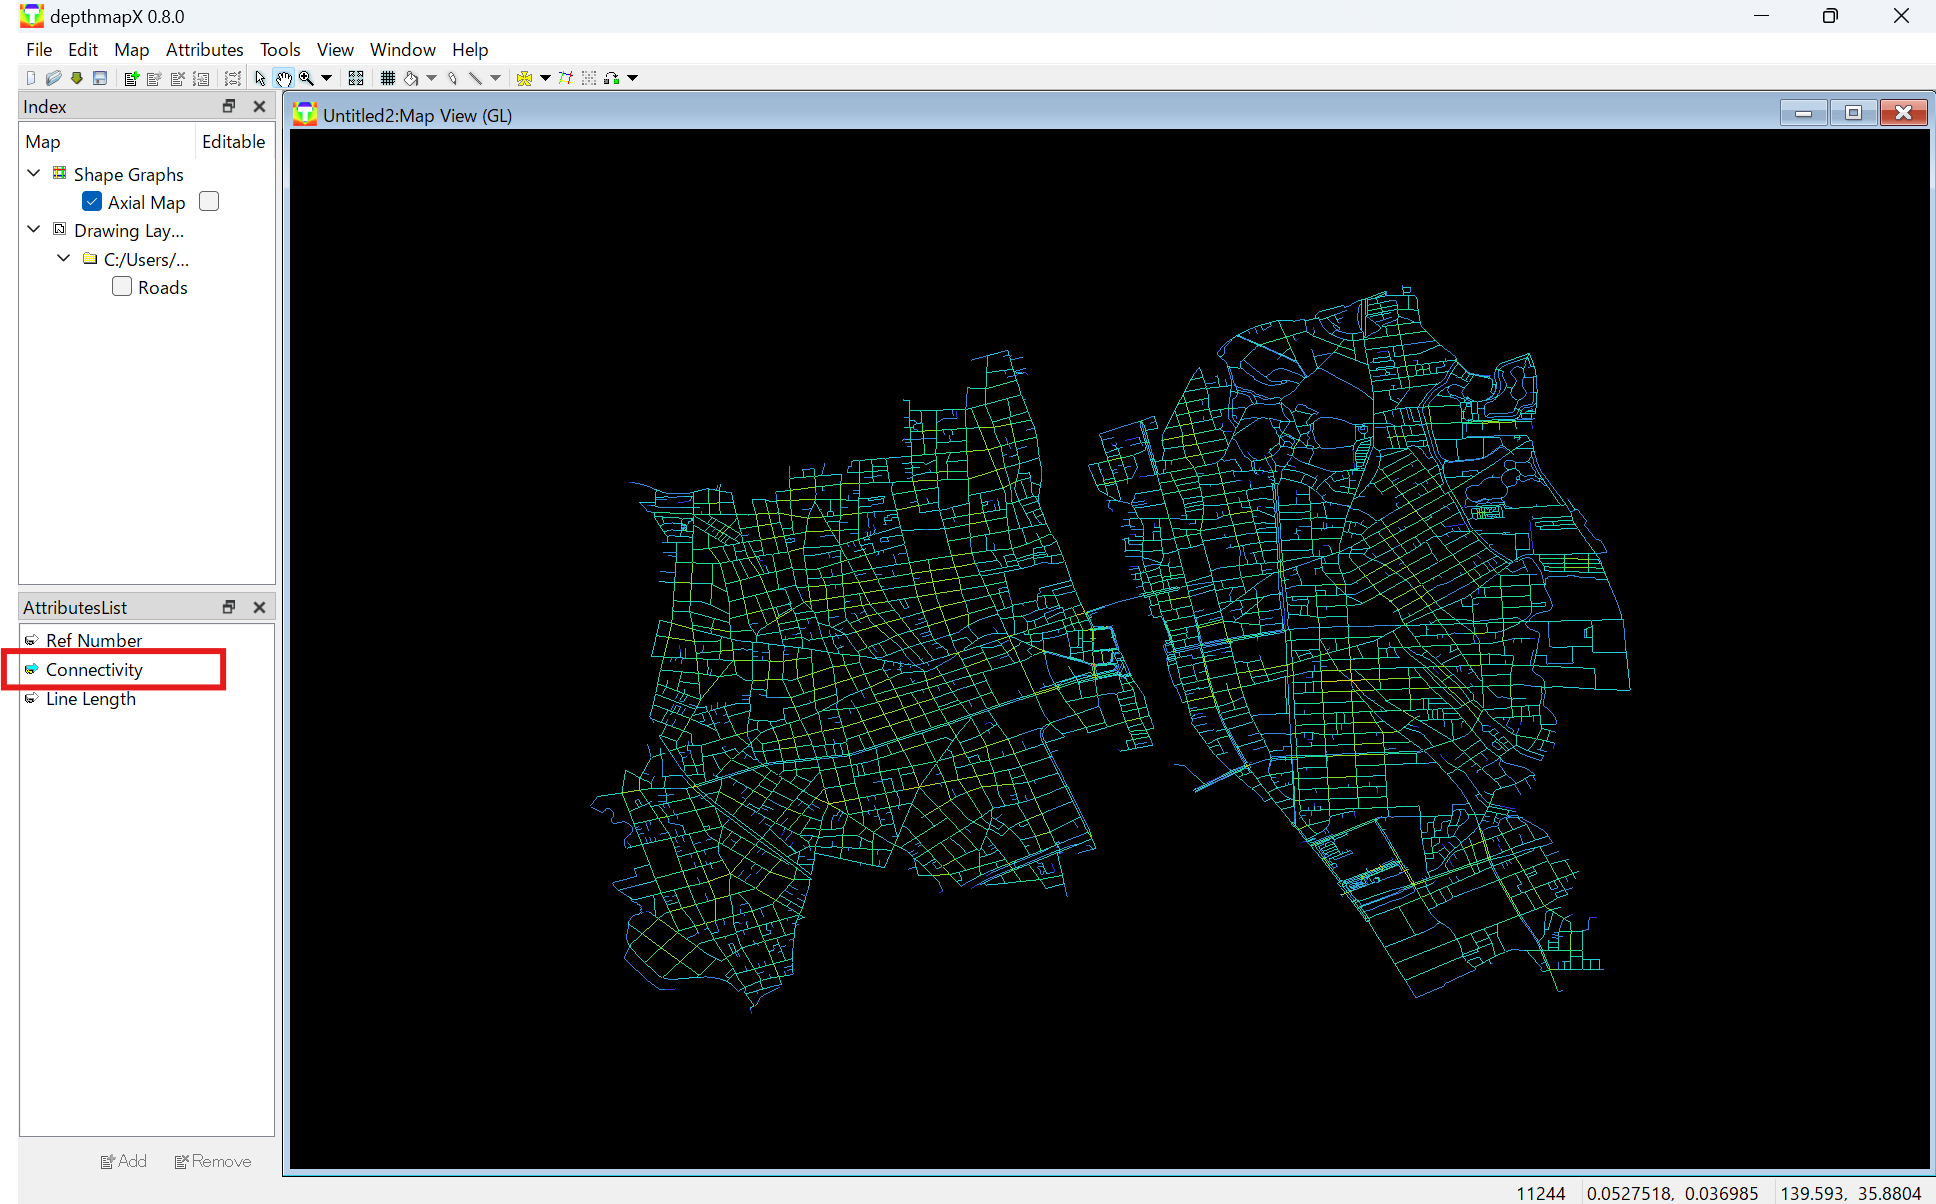
Task: Select the Pan tool in the toolbar
Action: point(284,78)
